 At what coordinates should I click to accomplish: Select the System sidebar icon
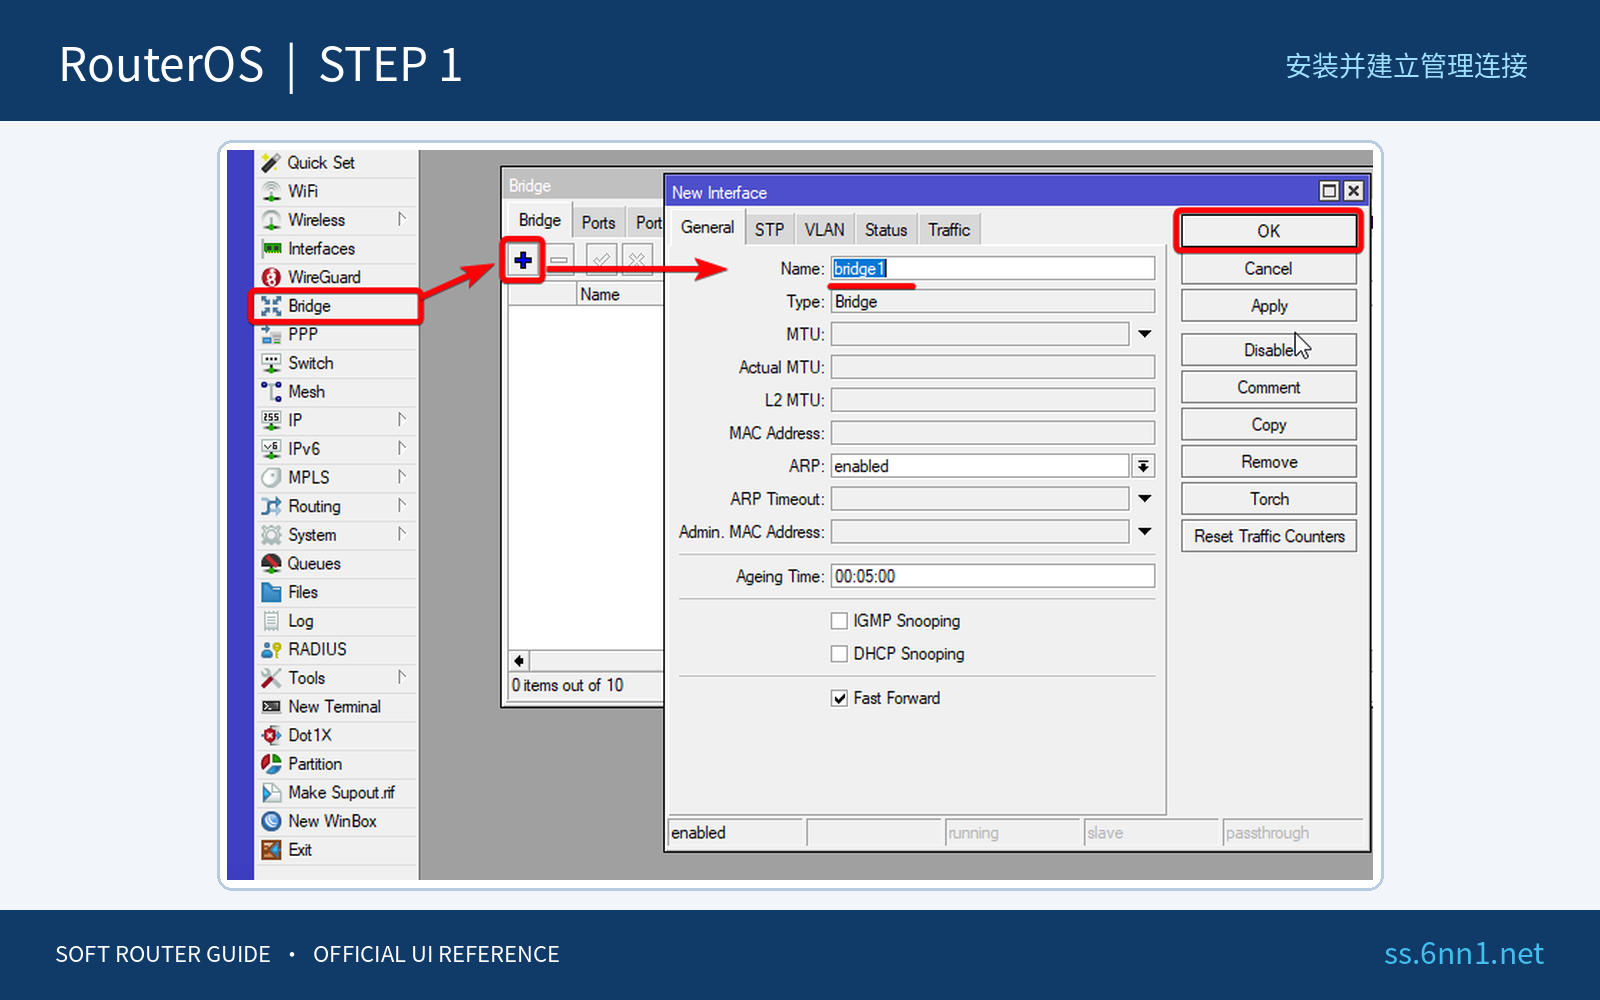(271, 535)
